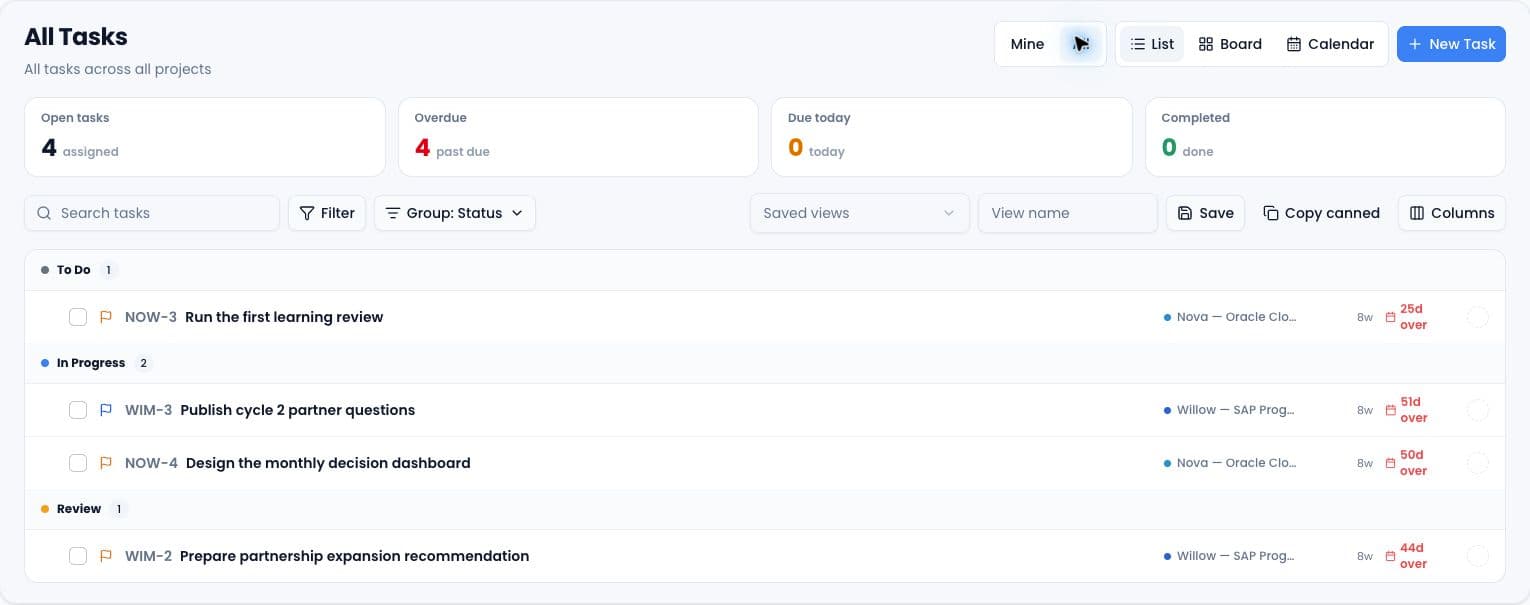Click the priority flag on NOW-4
The width and height of the screenshot is (1530, 605).
click(x=105, y=463)
